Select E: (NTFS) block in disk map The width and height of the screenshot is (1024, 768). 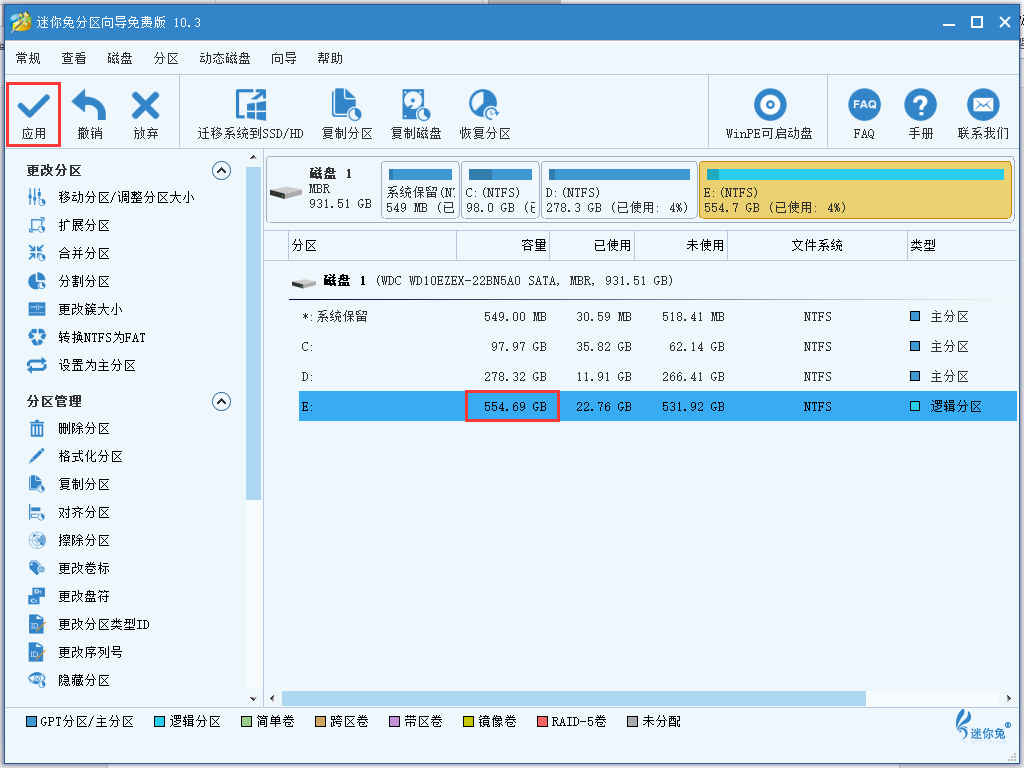pos(855,190)
